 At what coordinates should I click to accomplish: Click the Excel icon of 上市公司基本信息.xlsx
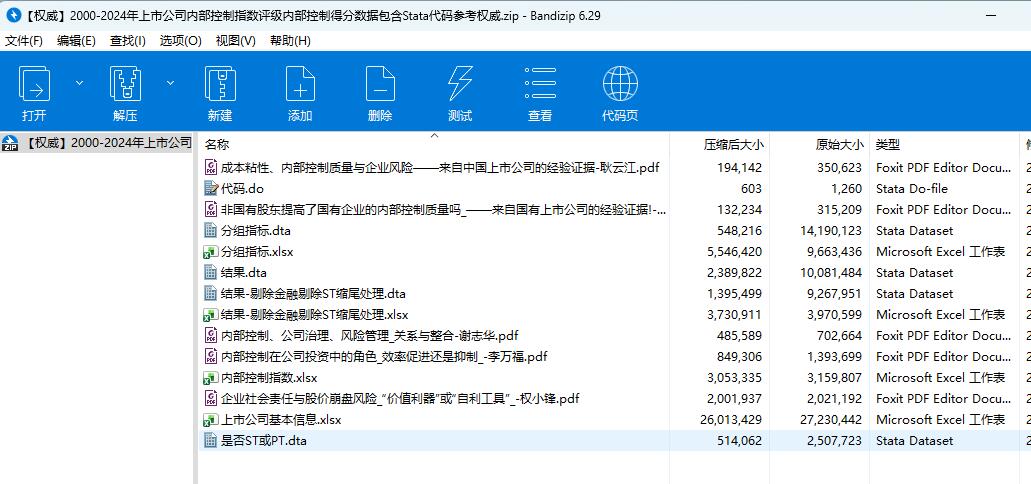point(211,420)
